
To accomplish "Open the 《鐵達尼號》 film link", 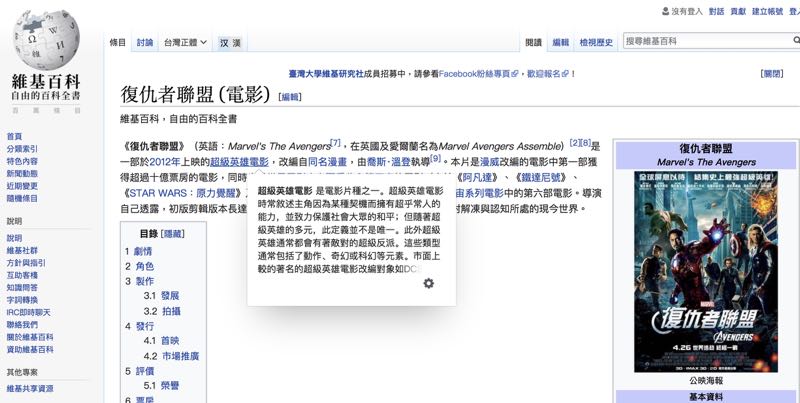I will [x=540, y=178].
